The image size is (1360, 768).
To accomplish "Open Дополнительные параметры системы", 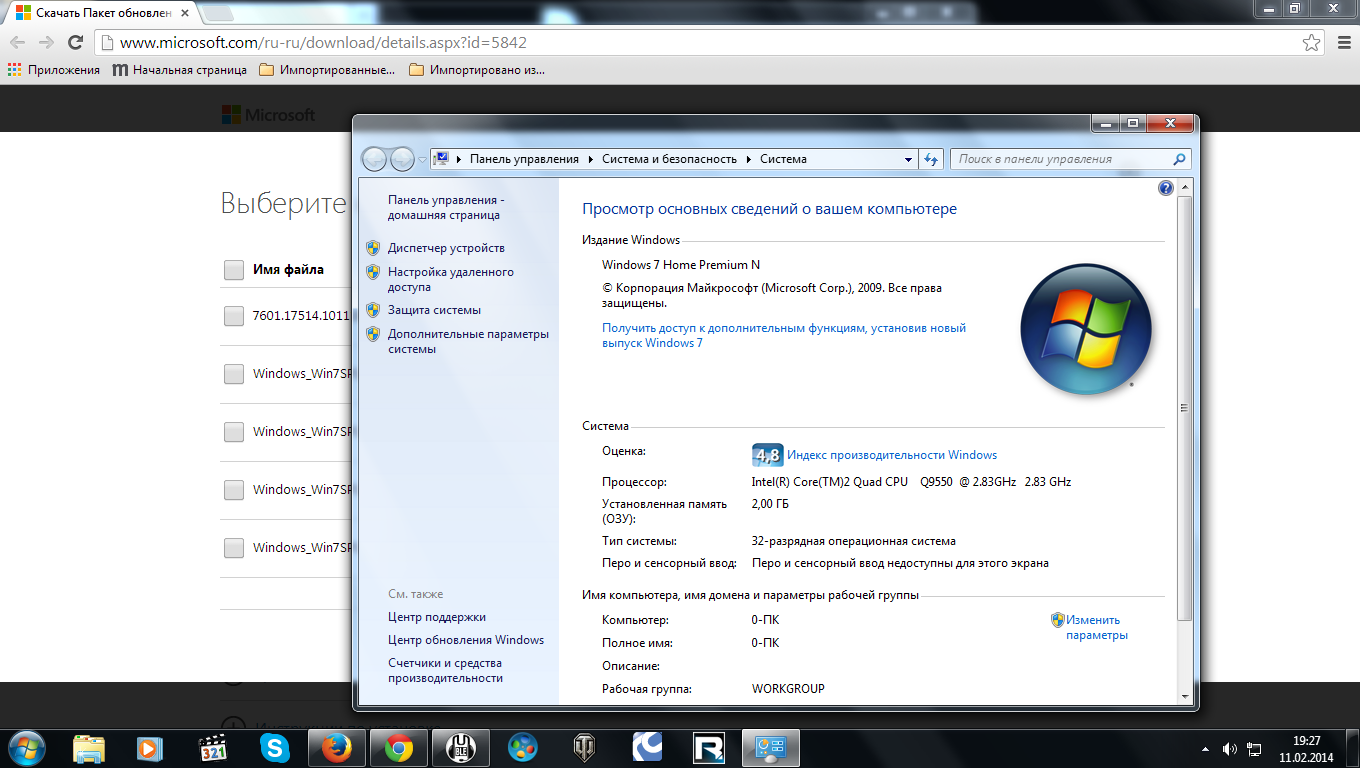I will coord(468,341).
